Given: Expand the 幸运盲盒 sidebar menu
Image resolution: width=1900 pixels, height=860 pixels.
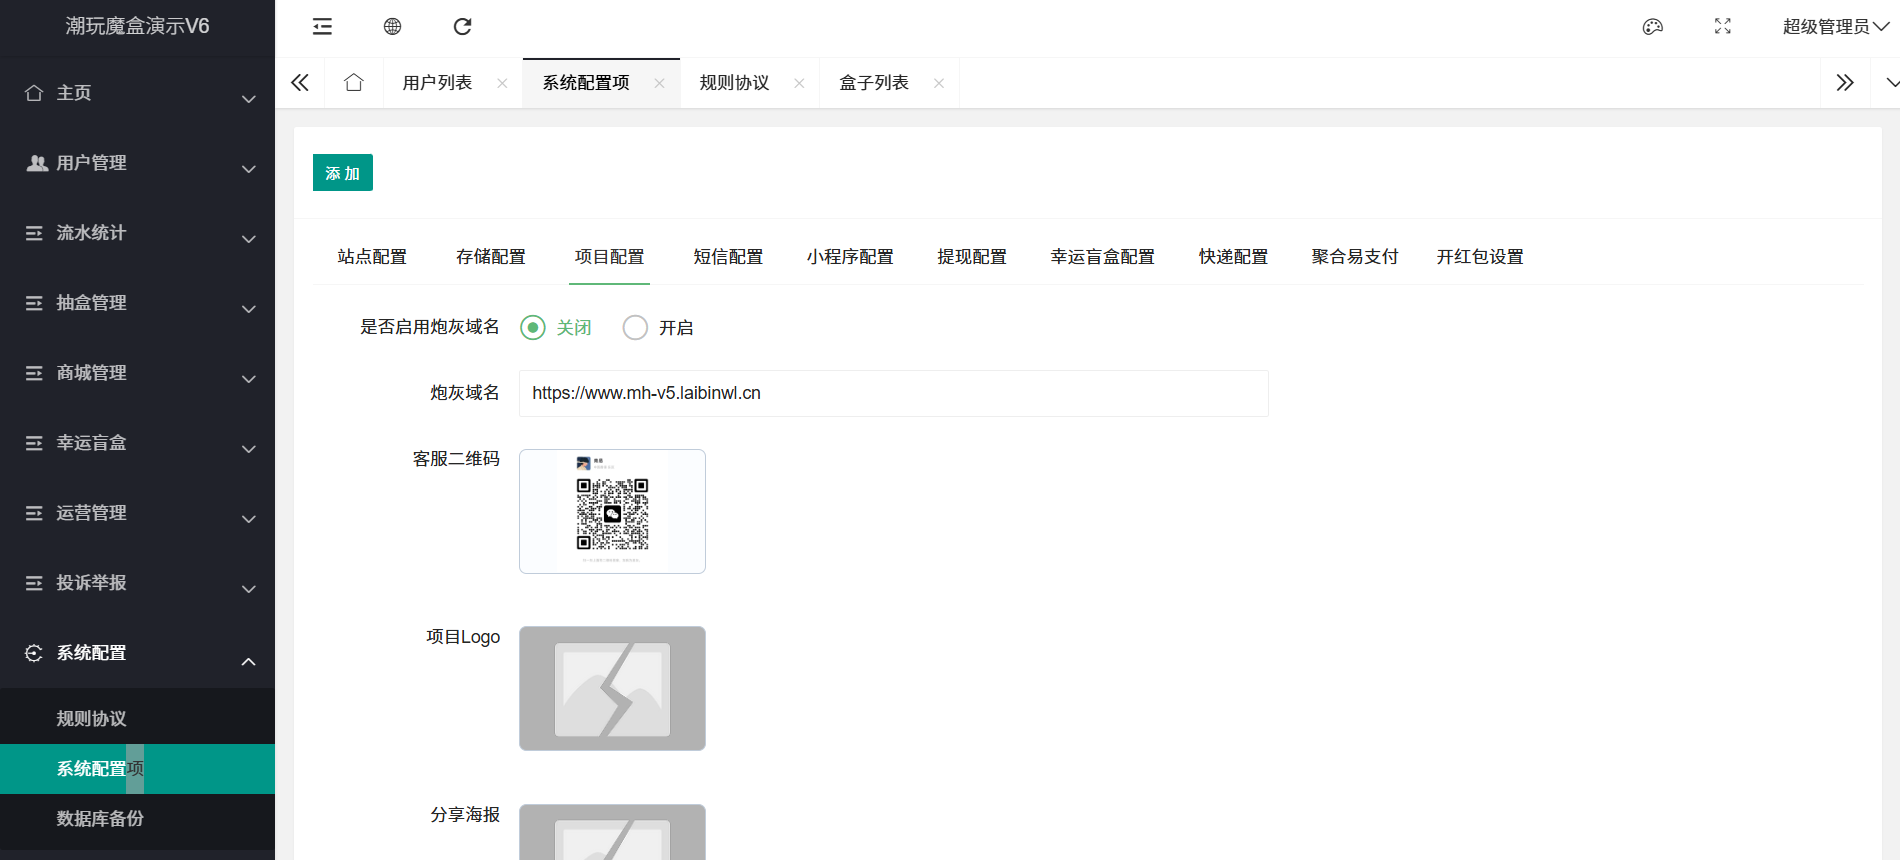Looking at the screenshot, I should (x=137, y=443).
